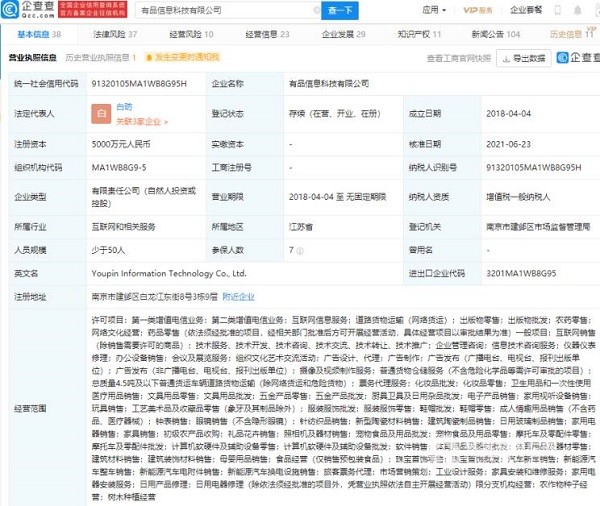Click the blue 查一下 search button
Image resolution: width=600 pixels, height=506 pixels.
coord(340,10)
